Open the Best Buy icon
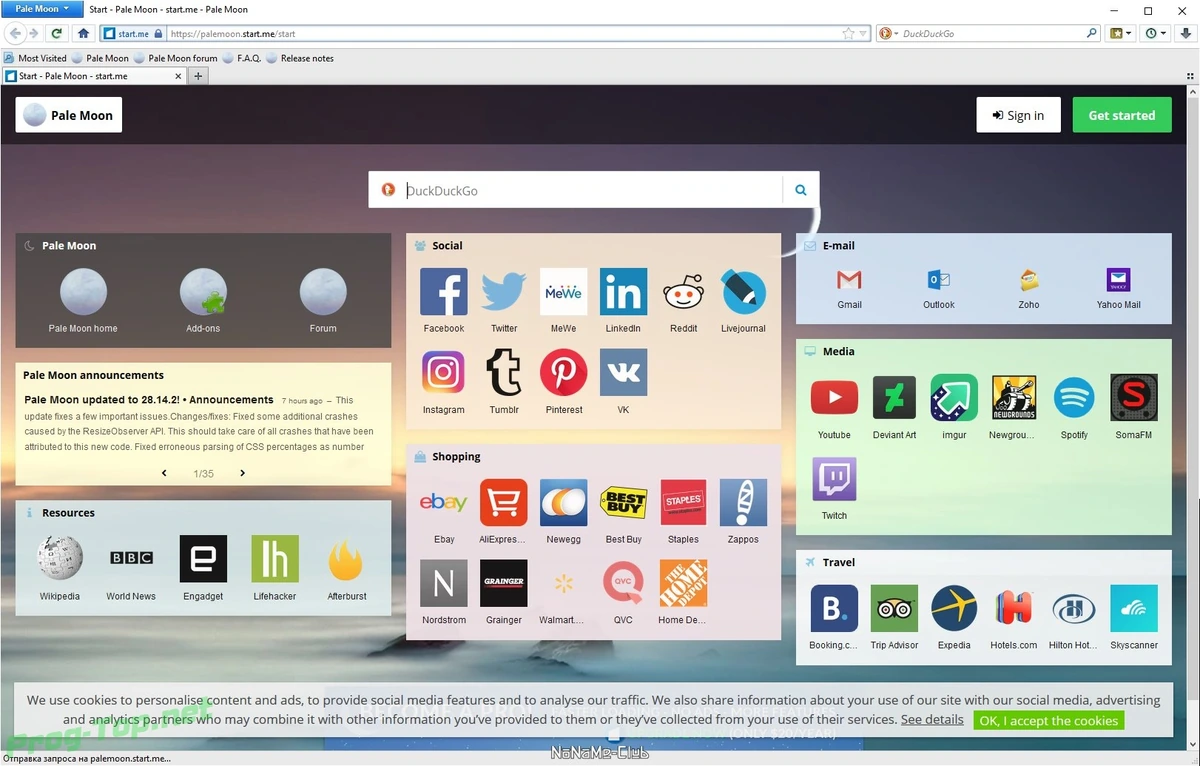Viewport: 1200px width, 766px height. tap(623, 503)
